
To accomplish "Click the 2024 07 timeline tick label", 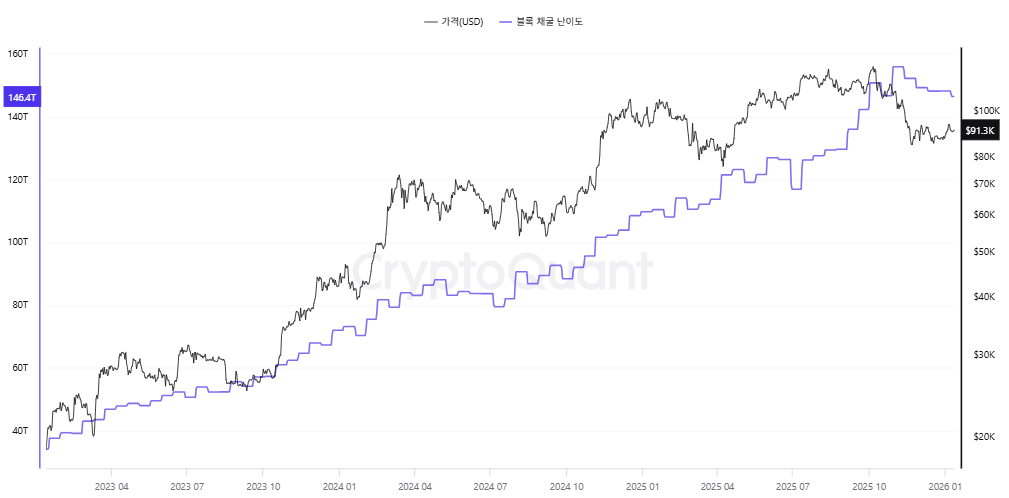I will coord(490,487).
